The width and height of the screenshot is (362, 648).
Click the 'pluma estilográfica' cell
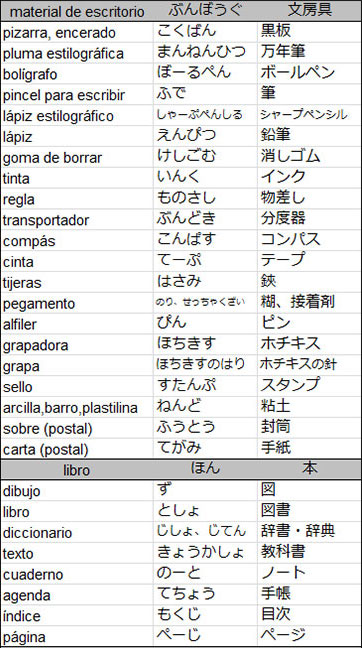(77, 53)
